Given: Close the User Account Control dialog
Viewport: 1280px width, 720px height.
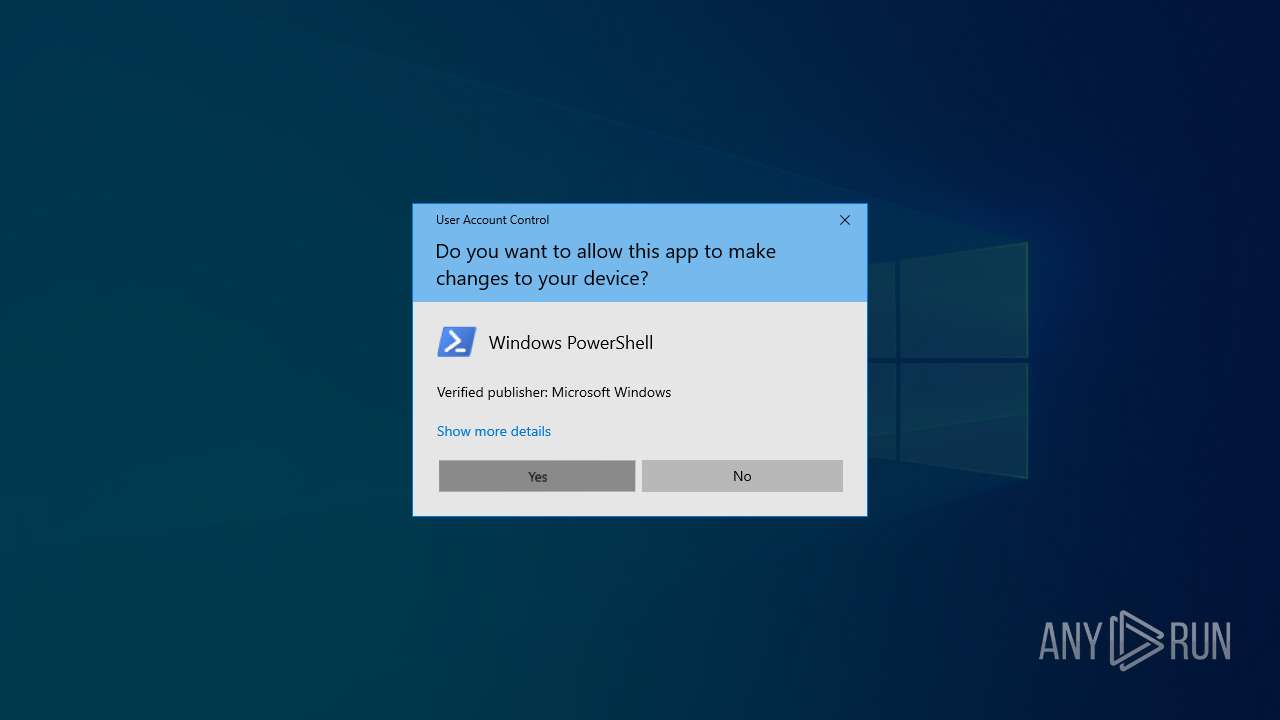Looking at the screenshot, I should click(x=845, y=220).
